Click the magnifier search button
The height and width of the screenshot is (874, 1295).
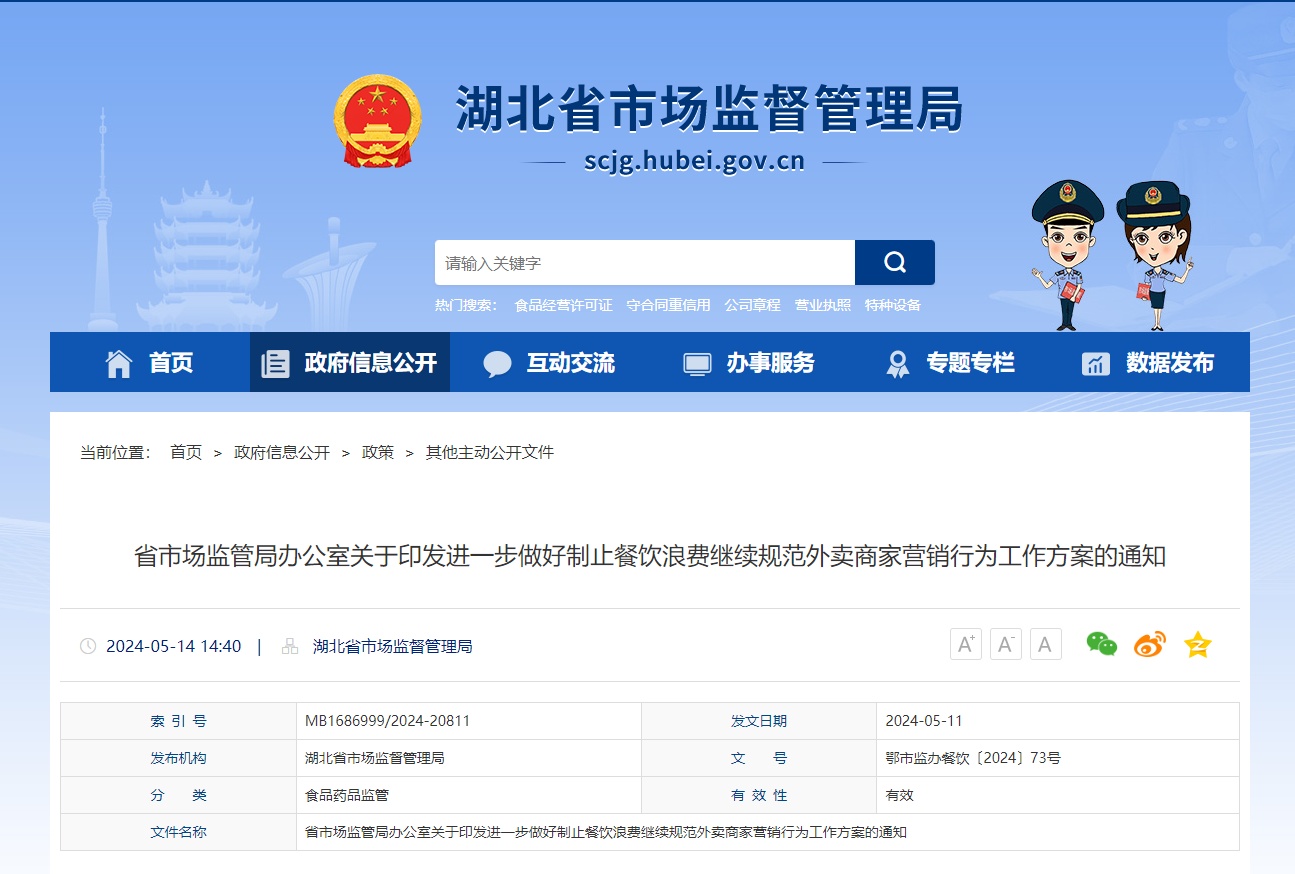click(x=894, y=263)
